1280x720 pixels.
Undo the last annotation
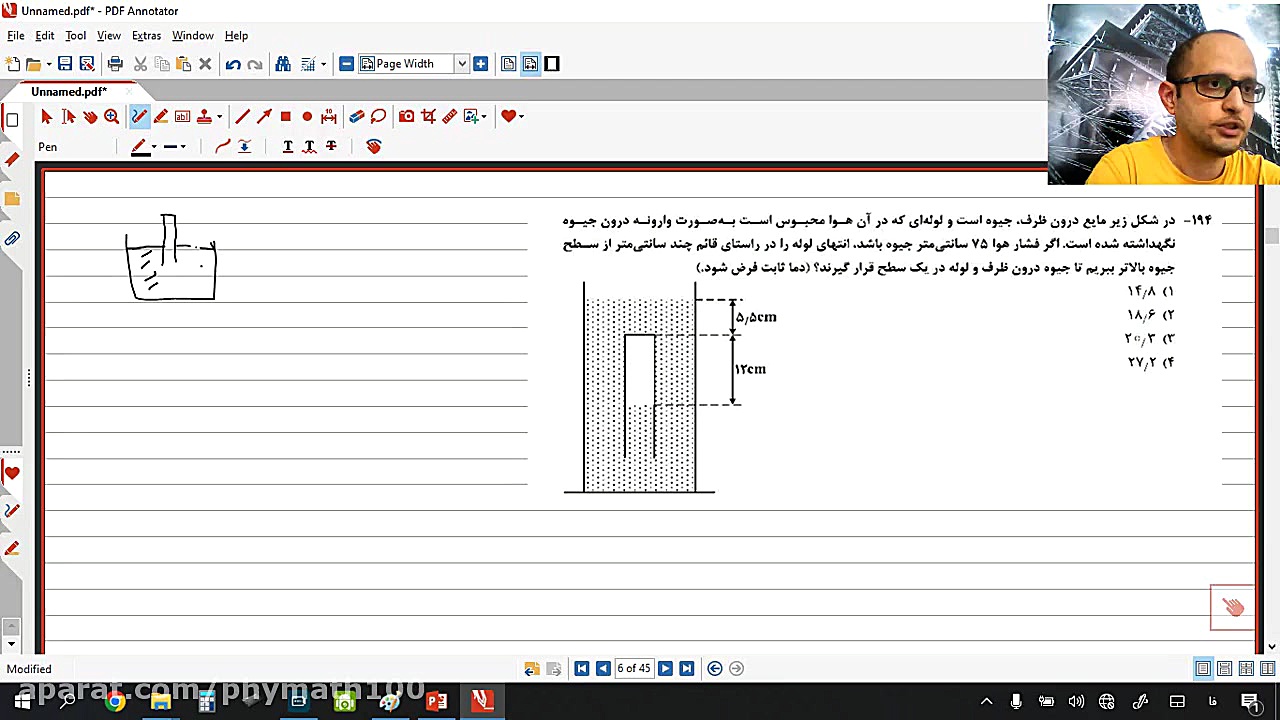233,64
